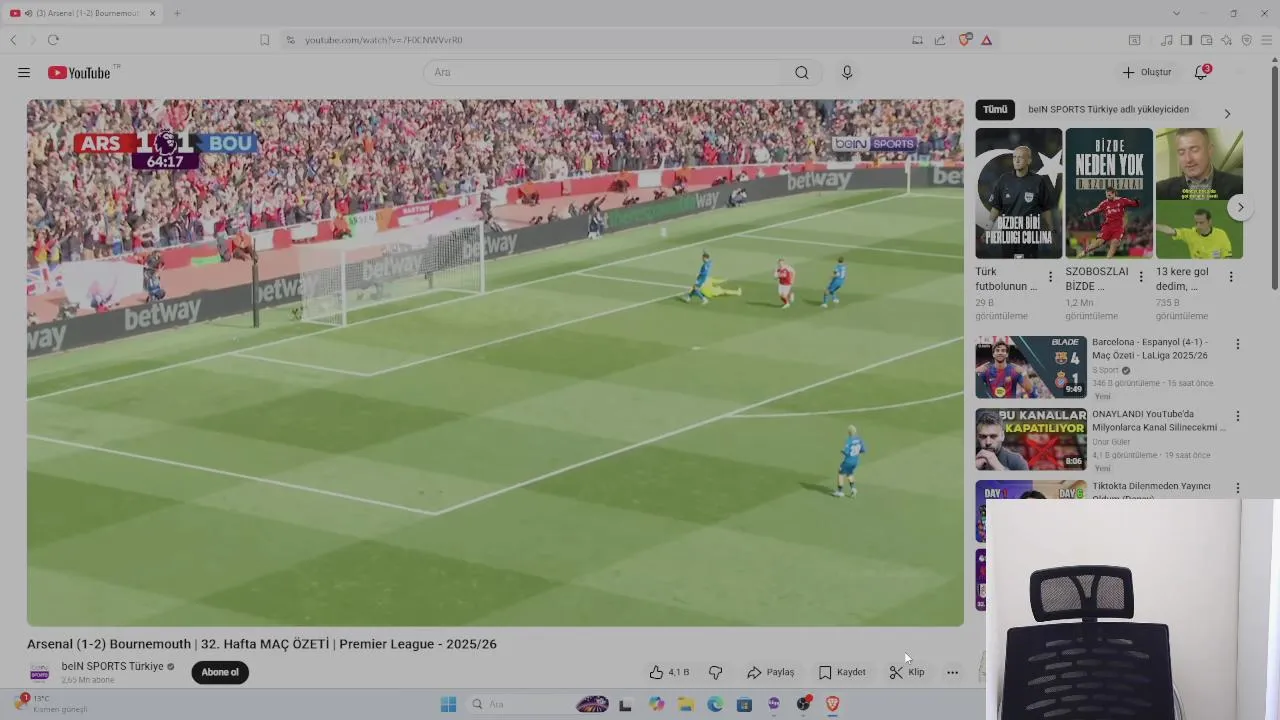Go to the YouTube home logo
This screenshot has height=720, width=1280.
pos(80,73)
